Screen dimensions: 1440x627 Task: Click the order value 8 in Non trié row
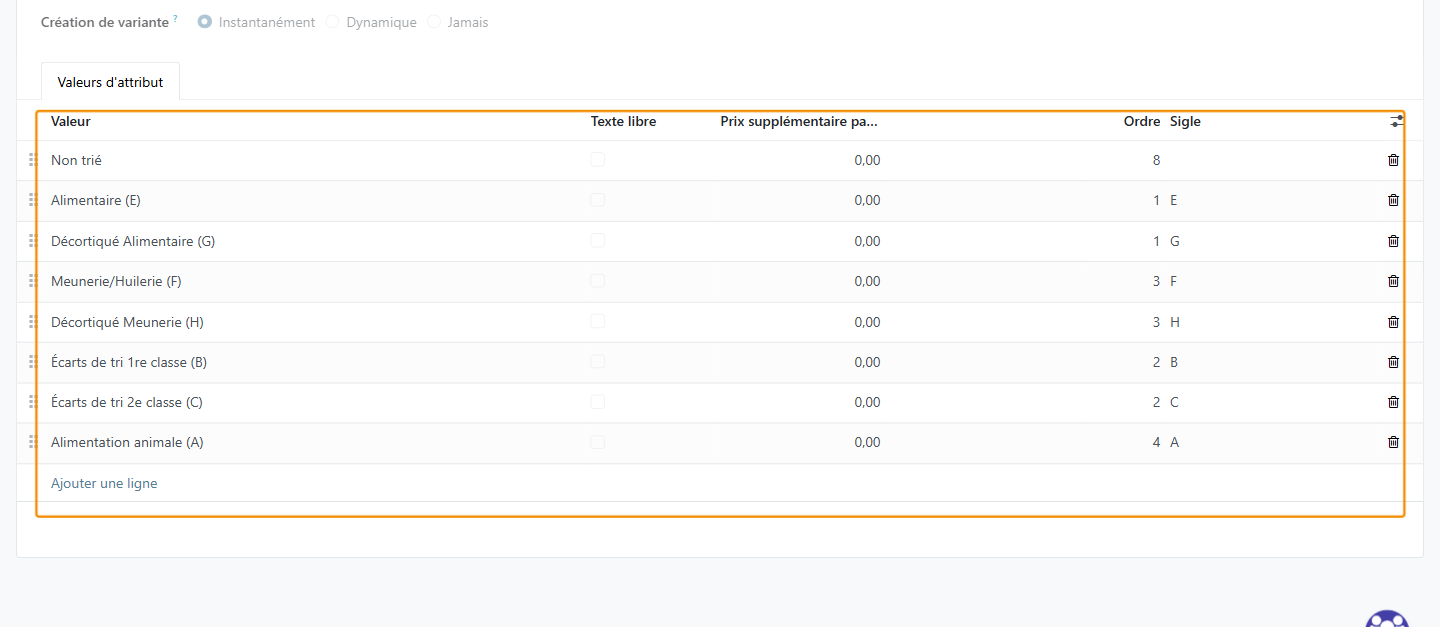point(1156,160)
